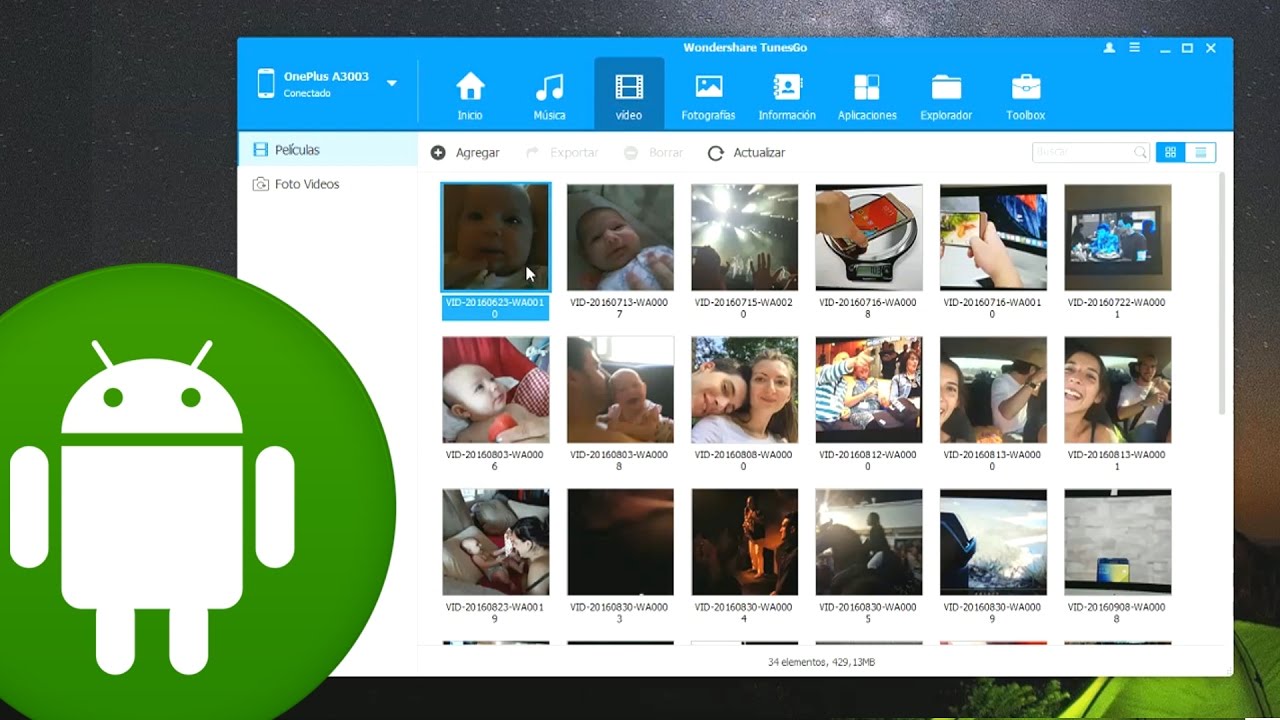The image size is (1280, 720).
Task: Select Películas in the sidebar
Action: 328,150
